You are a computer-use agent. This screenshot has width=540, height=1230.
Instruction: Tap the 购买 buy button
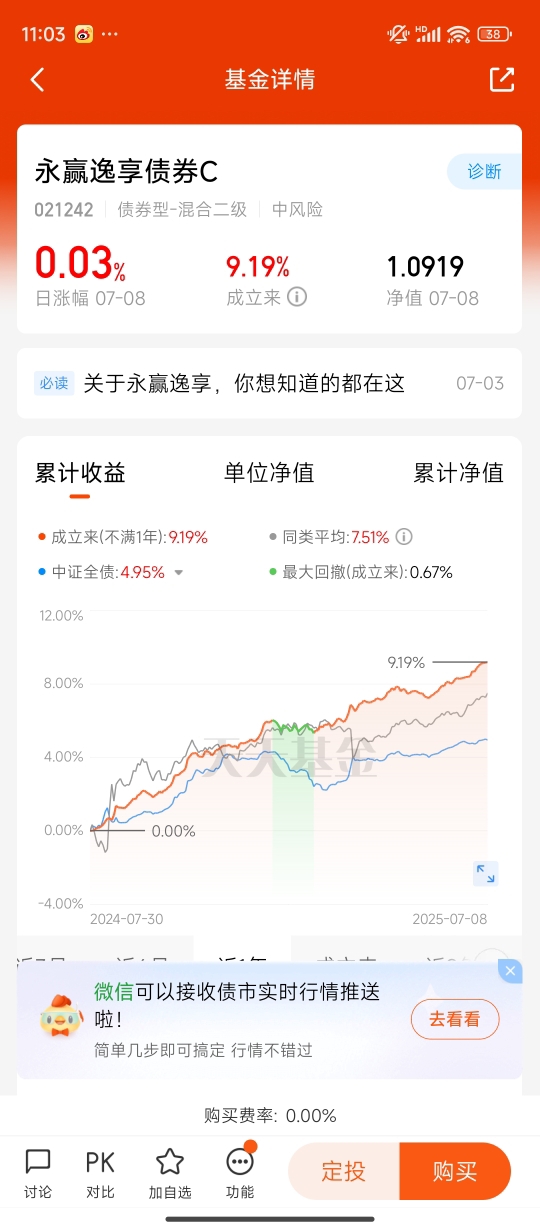455,1171
